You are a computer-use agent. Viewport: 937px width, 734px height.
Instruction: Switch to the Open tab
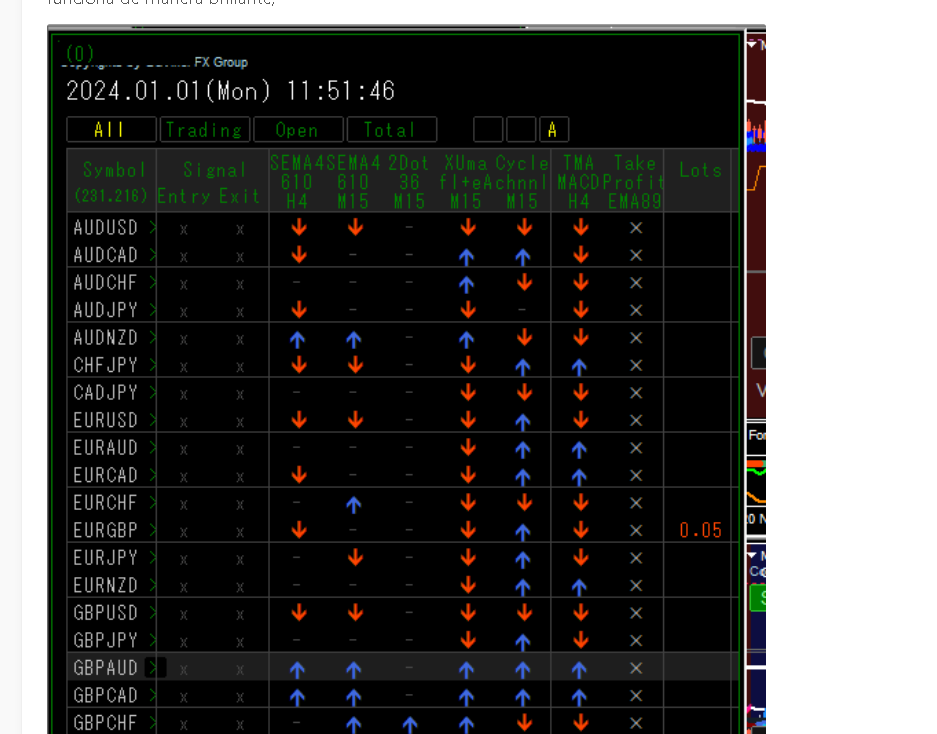click(298, 129)
